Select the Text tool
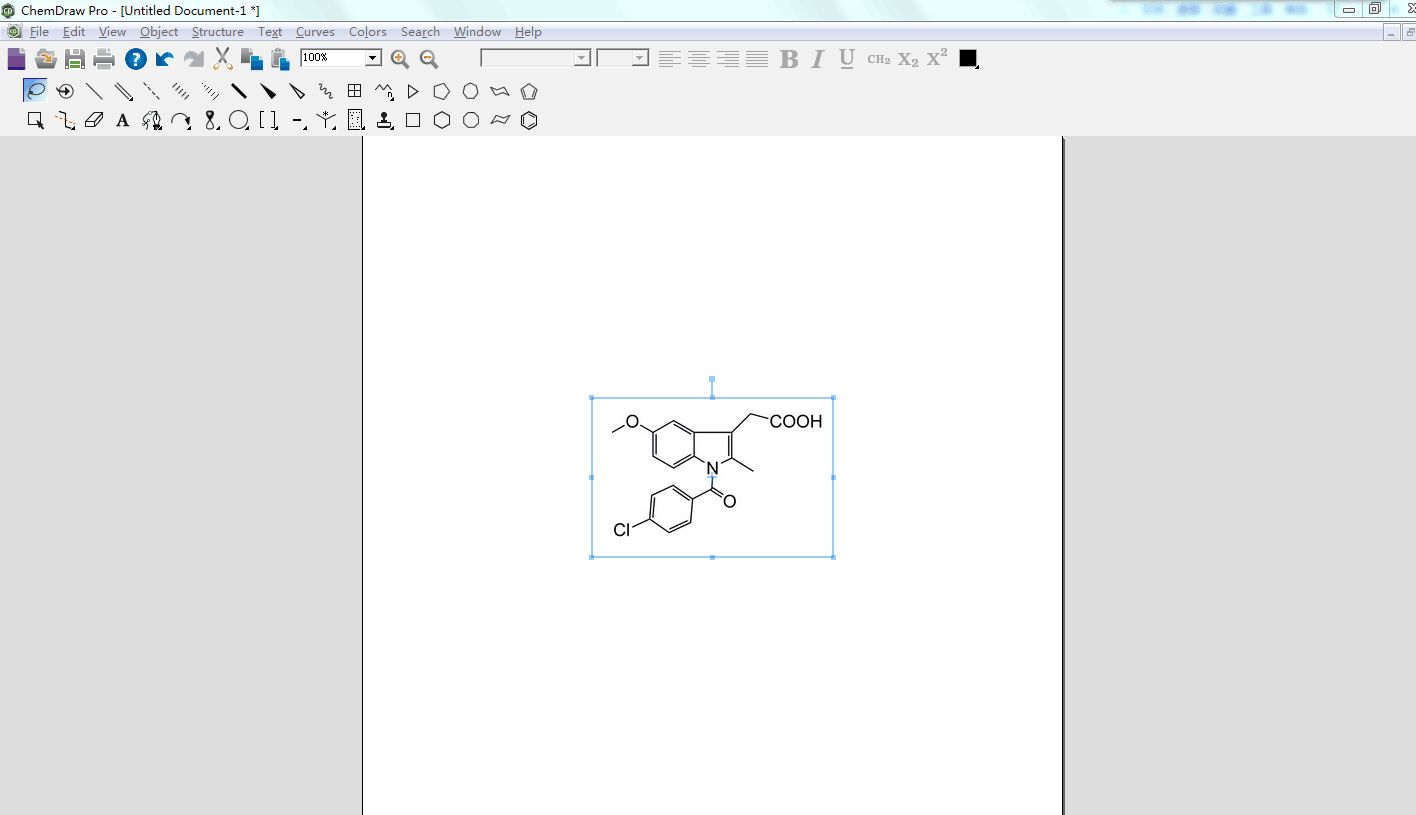 tap(122, 120)
